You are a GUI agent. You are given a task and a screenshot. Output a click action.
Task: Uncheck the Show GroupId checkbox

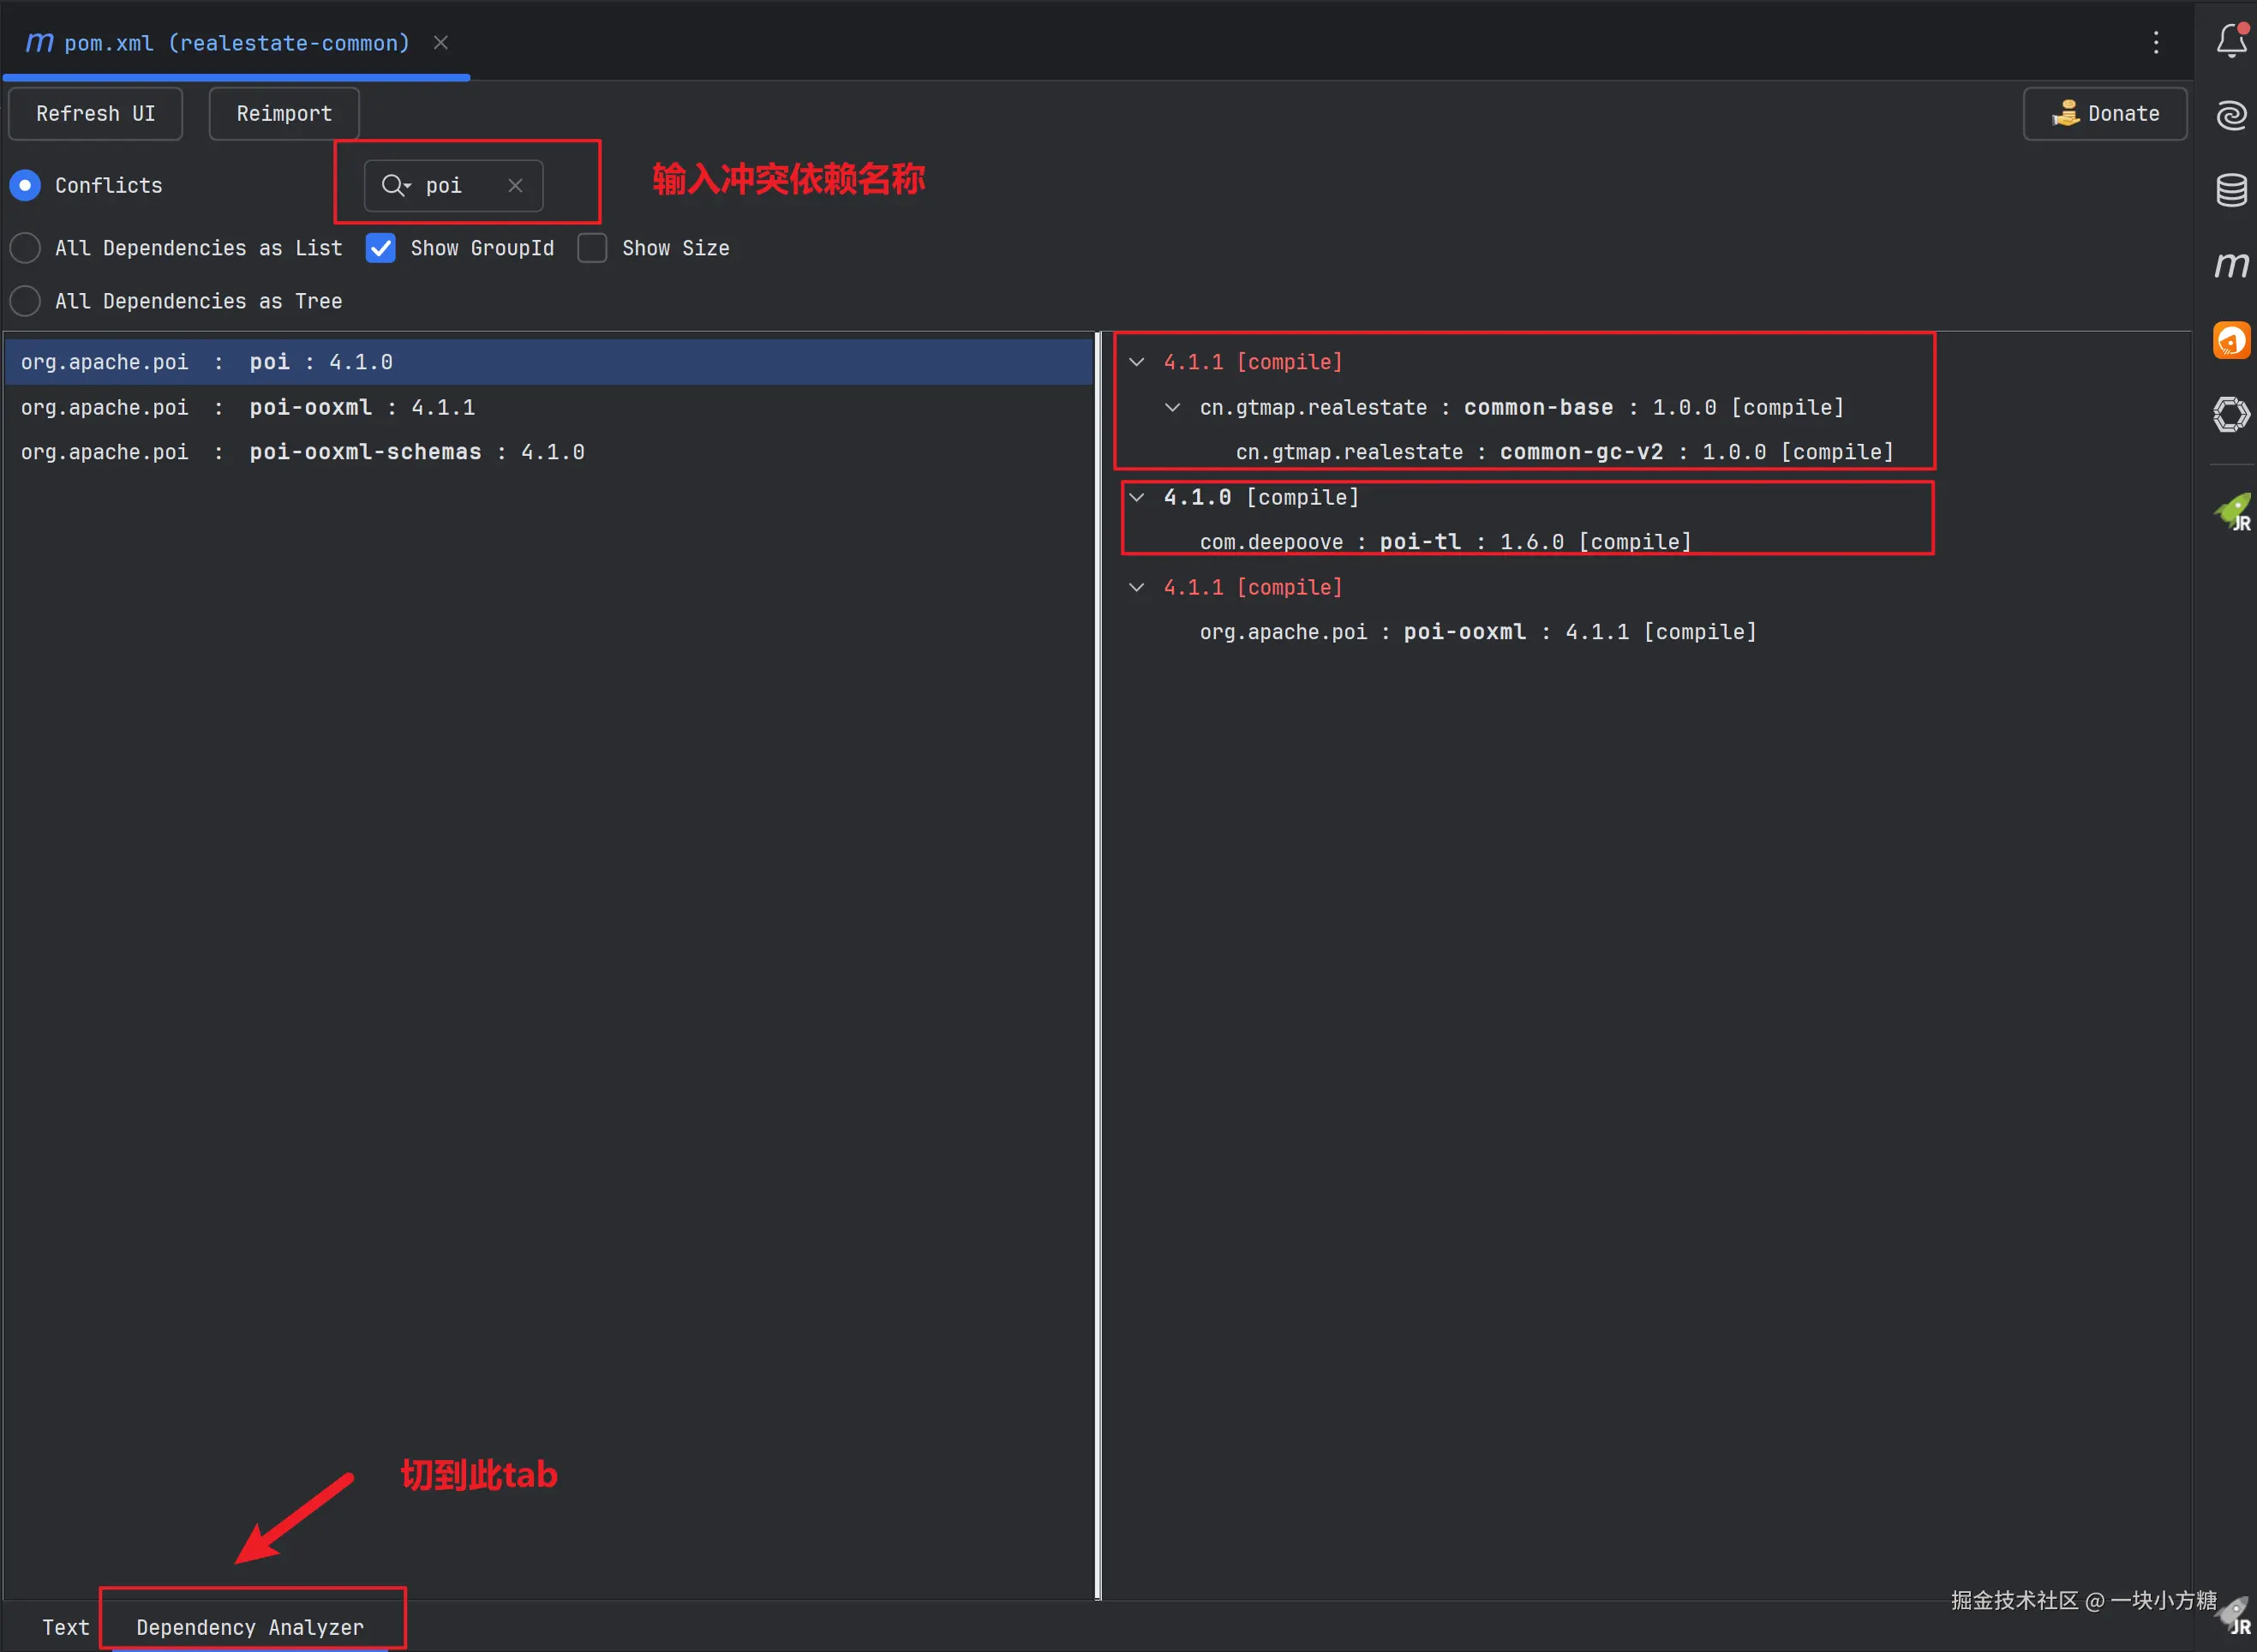(381, 248)
